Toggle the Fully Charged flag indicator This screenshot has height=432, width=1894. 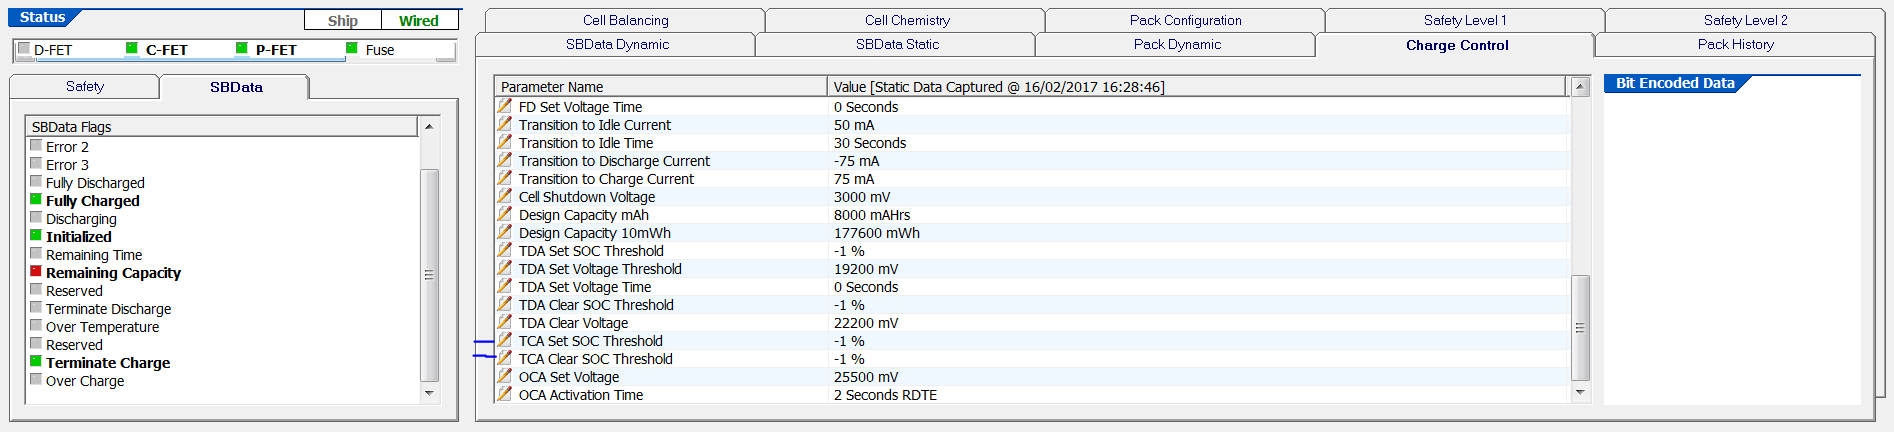pyautogui.click(x=36, y=199)
